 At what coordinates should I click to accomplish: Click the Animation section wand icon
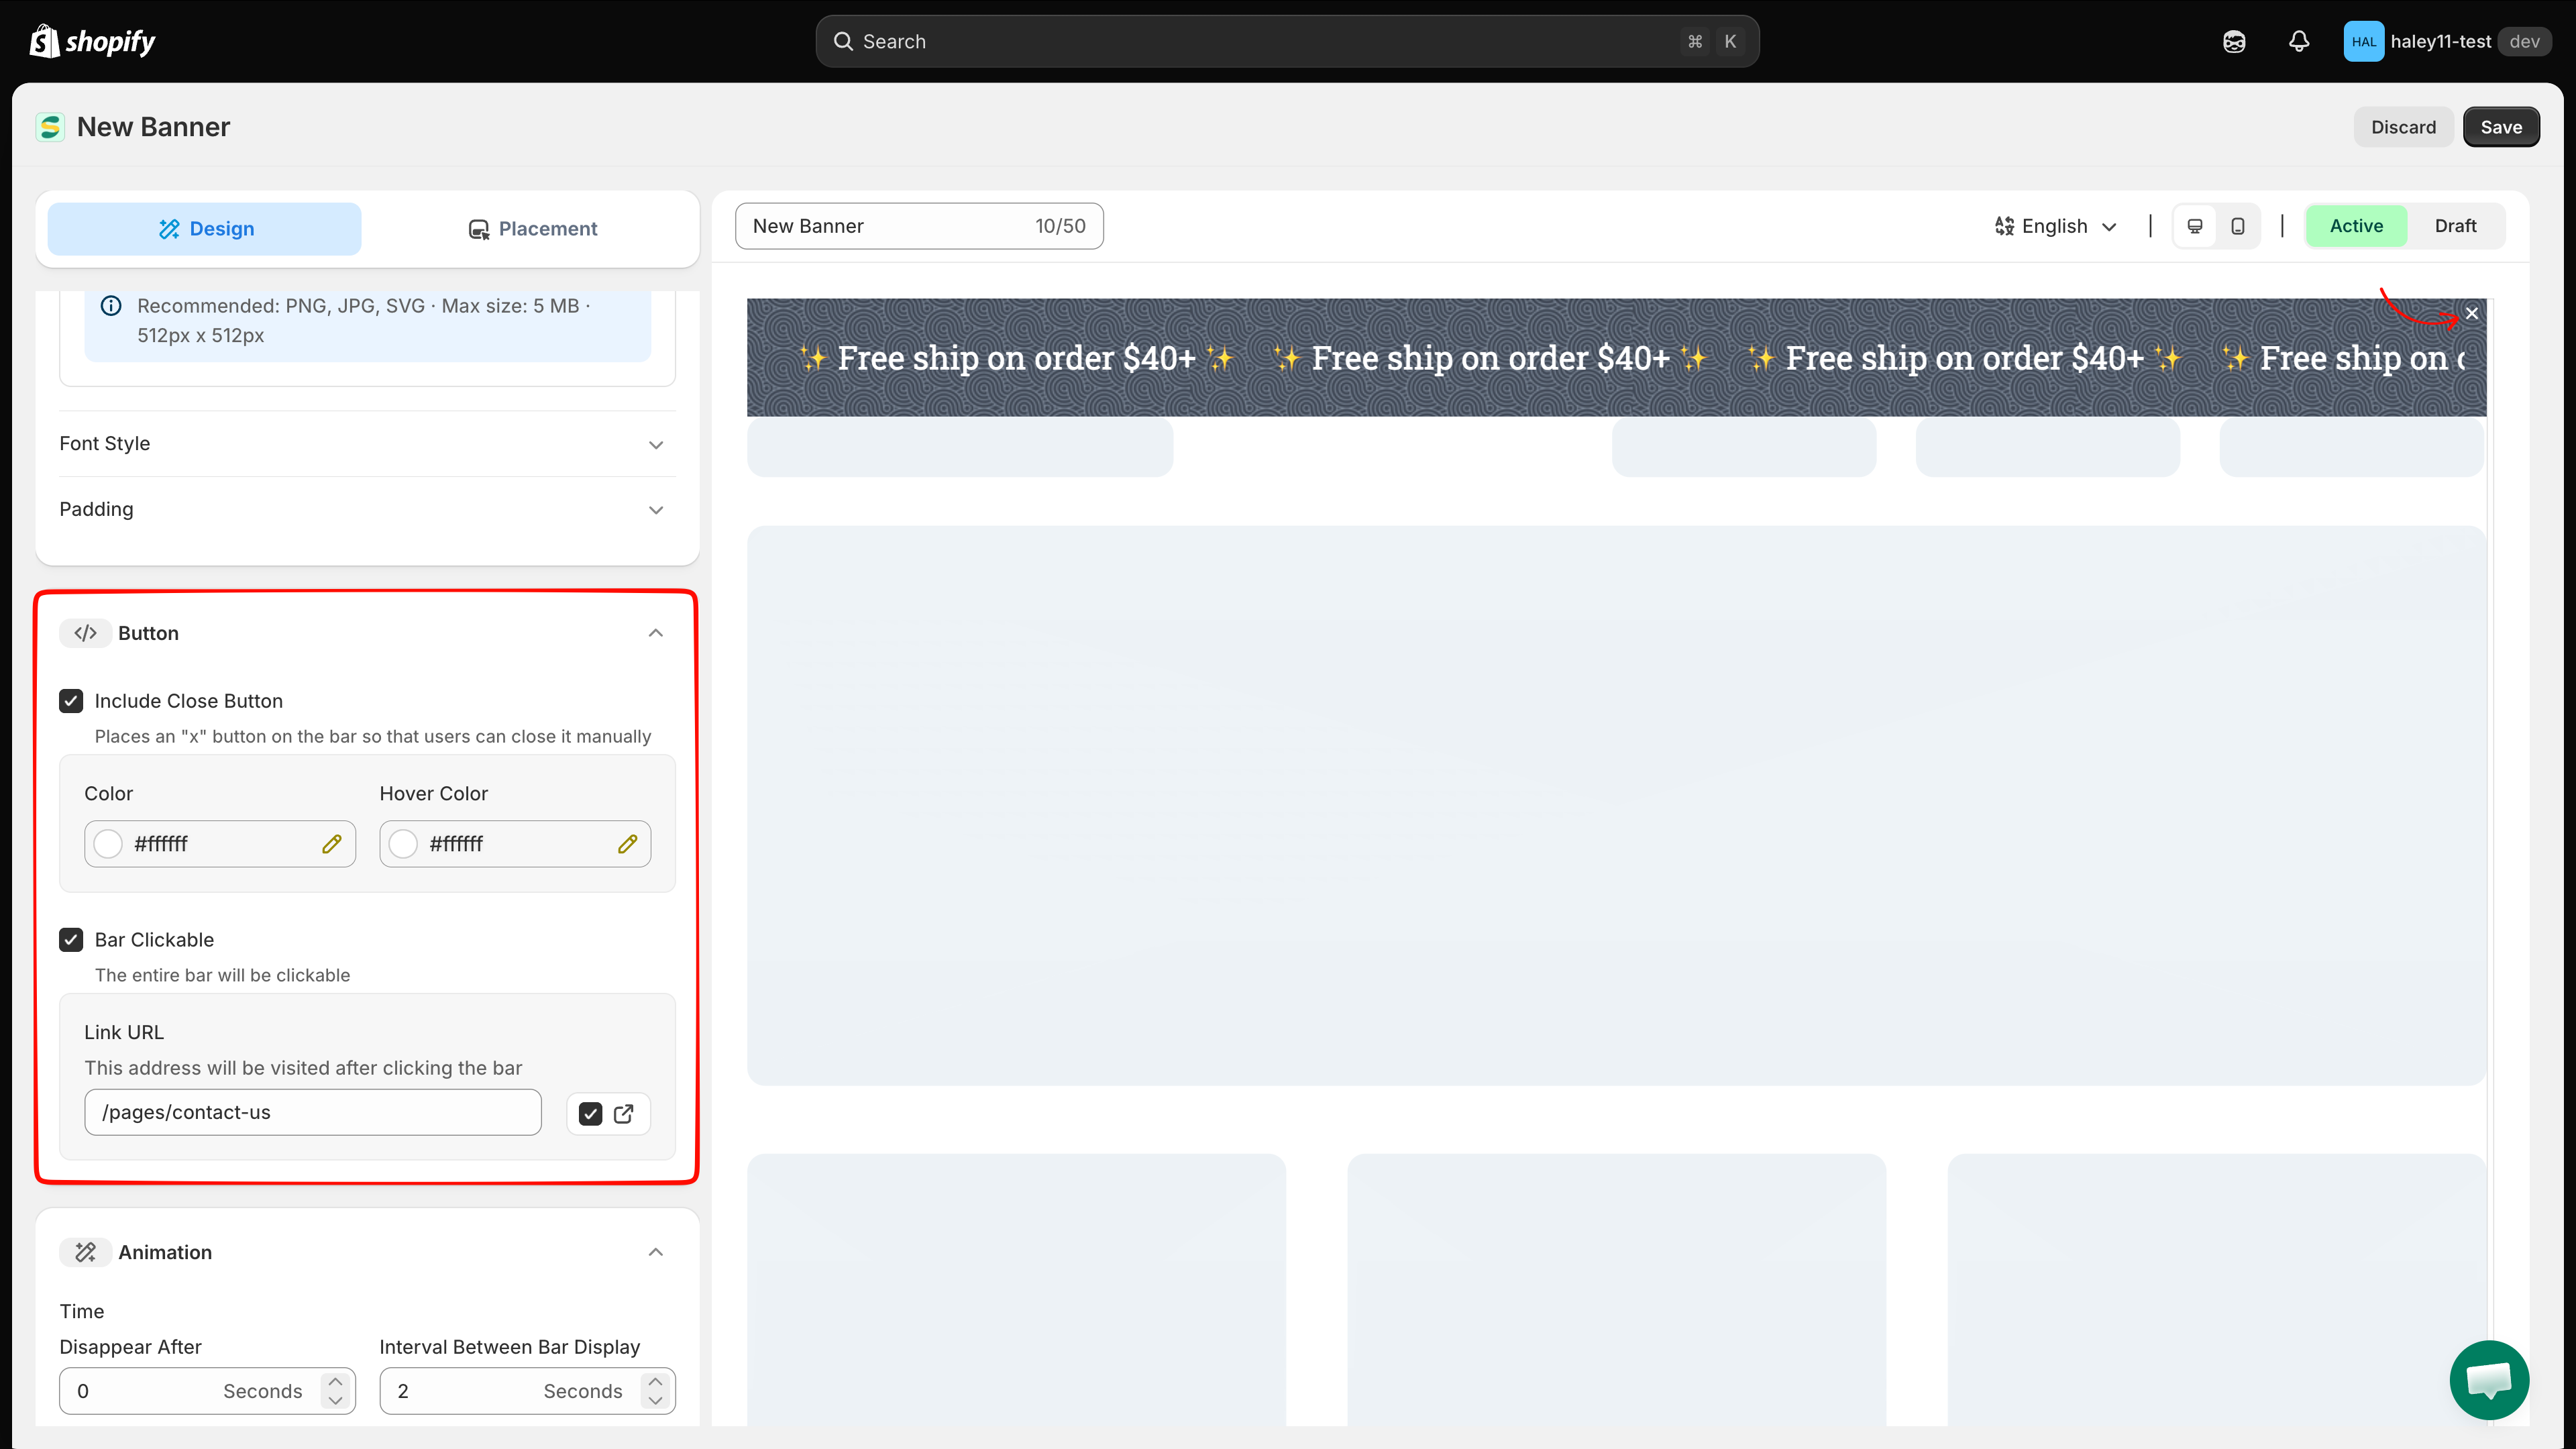85,1252
